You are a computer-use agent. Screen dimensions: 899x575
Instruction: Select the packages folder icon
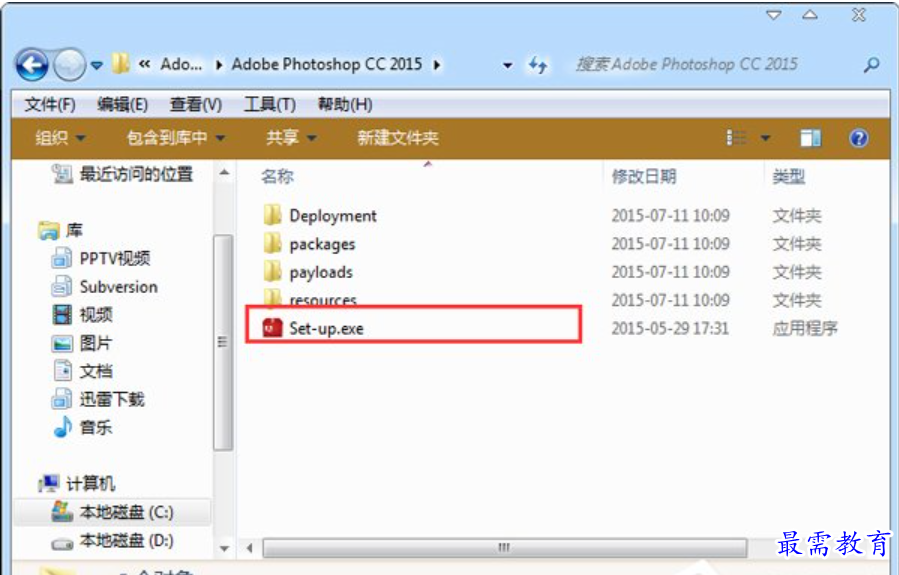pyautogui.click(x=272, y=243)
